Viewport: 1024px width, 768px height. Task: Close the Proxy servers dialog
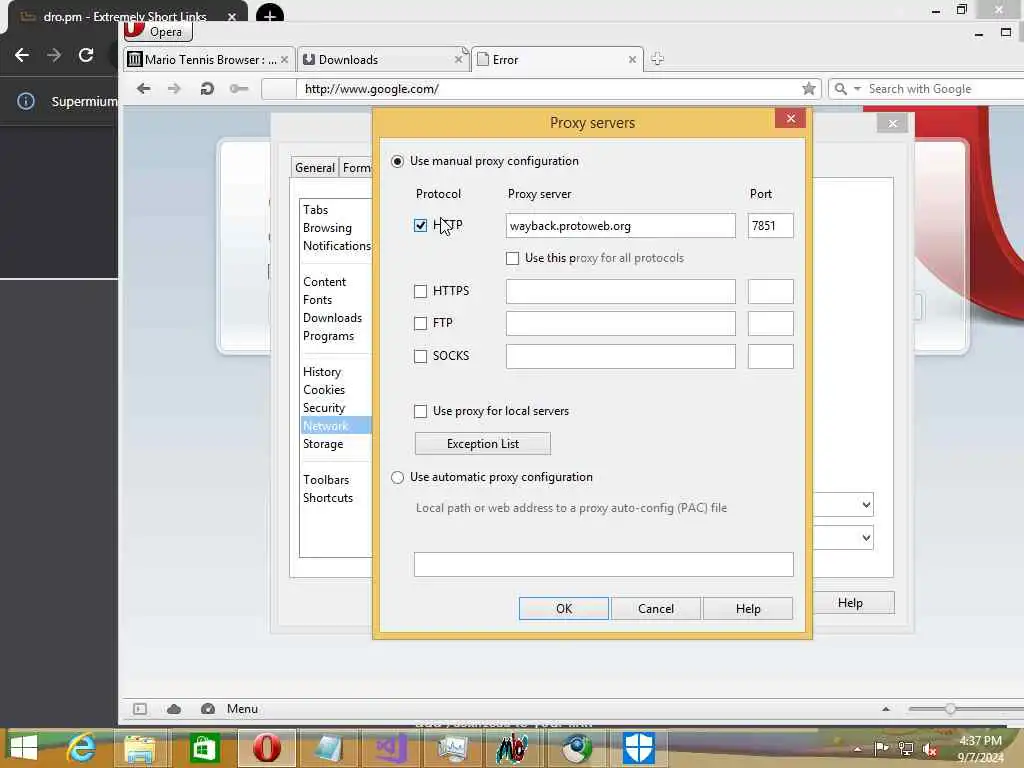[x=790, y=118]
